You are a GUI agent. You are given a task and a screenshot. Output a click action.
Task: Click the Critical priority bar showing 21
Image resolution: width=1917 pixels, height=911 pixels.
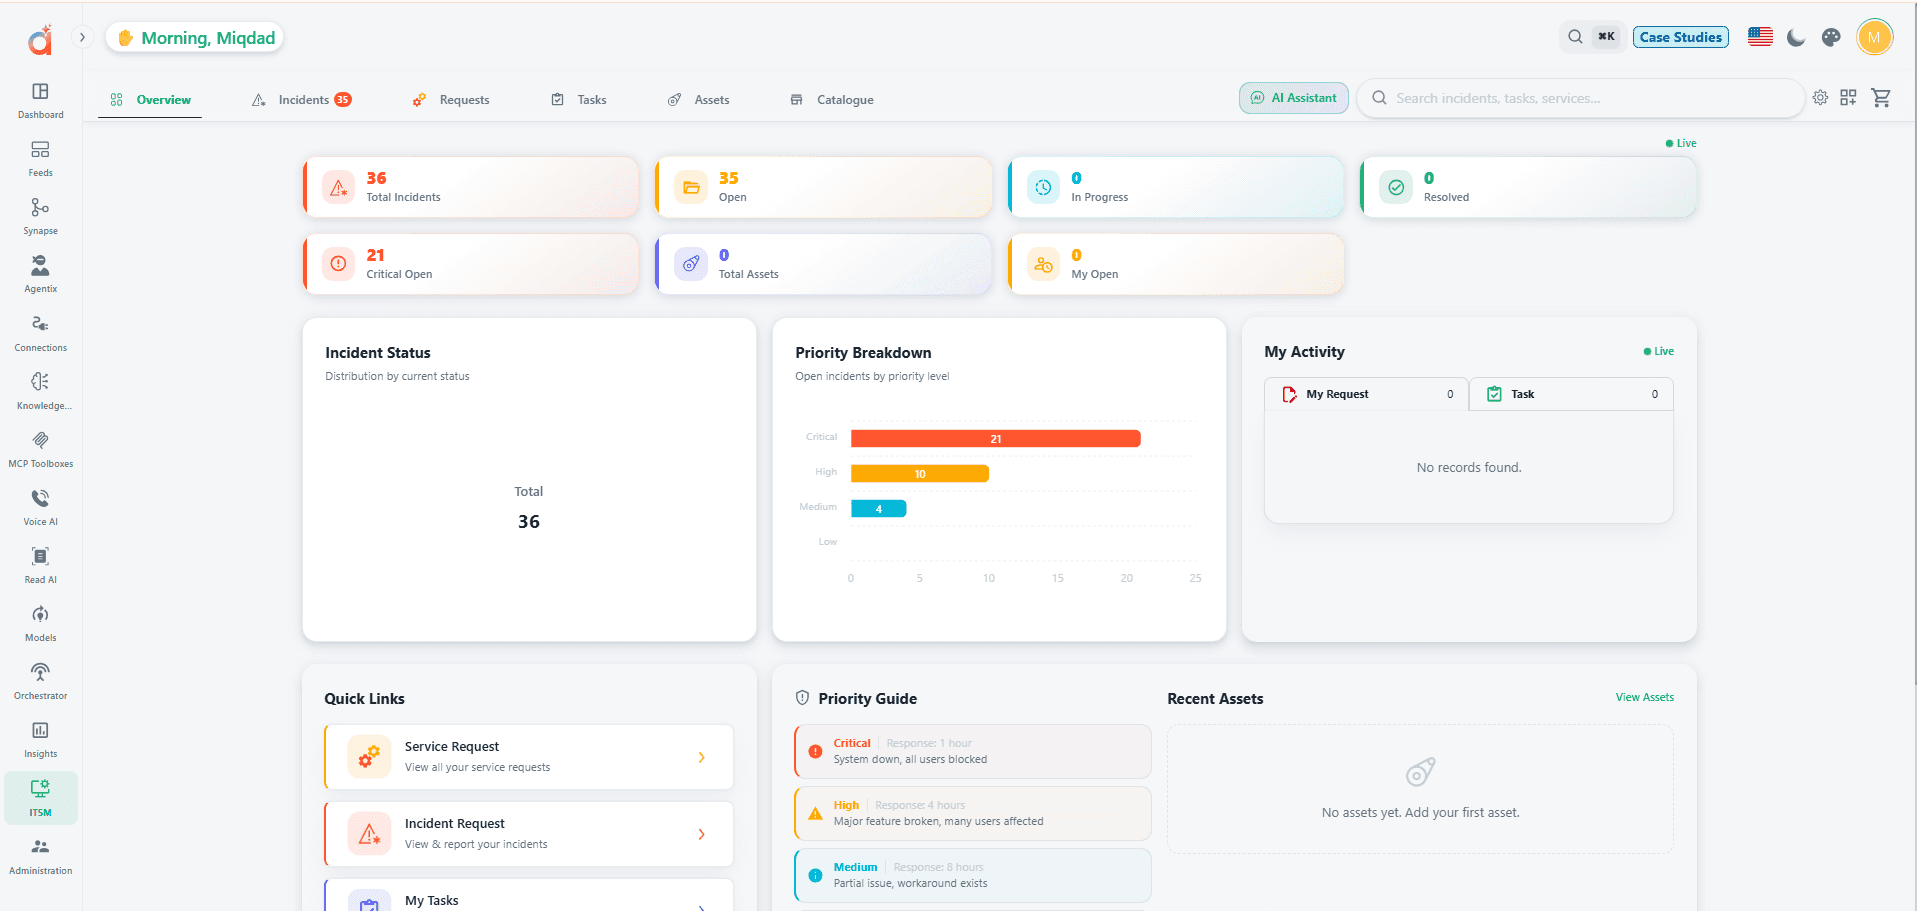click(995, 439)
